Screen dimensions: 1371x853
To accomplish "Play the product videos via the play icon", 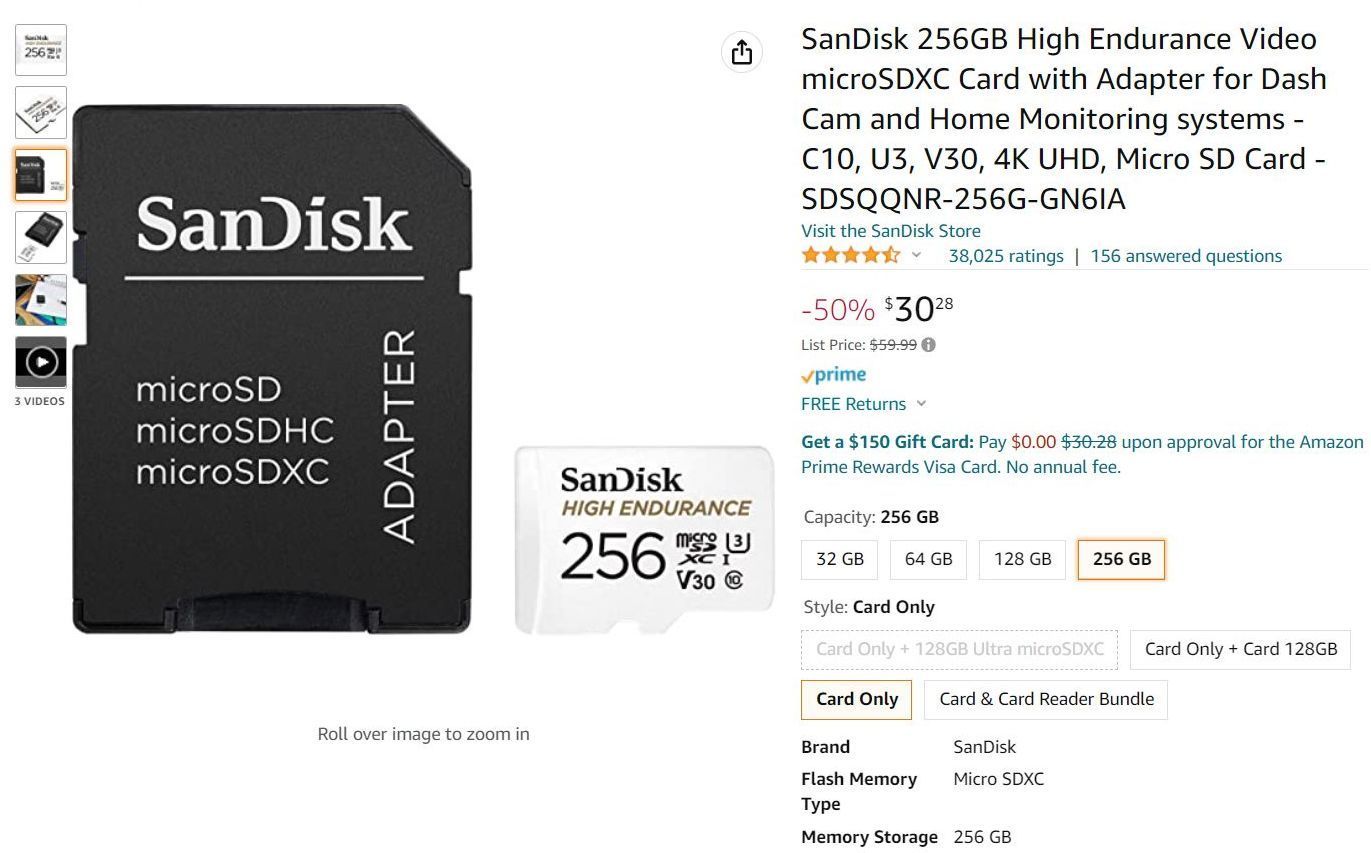I will point(40,363).
